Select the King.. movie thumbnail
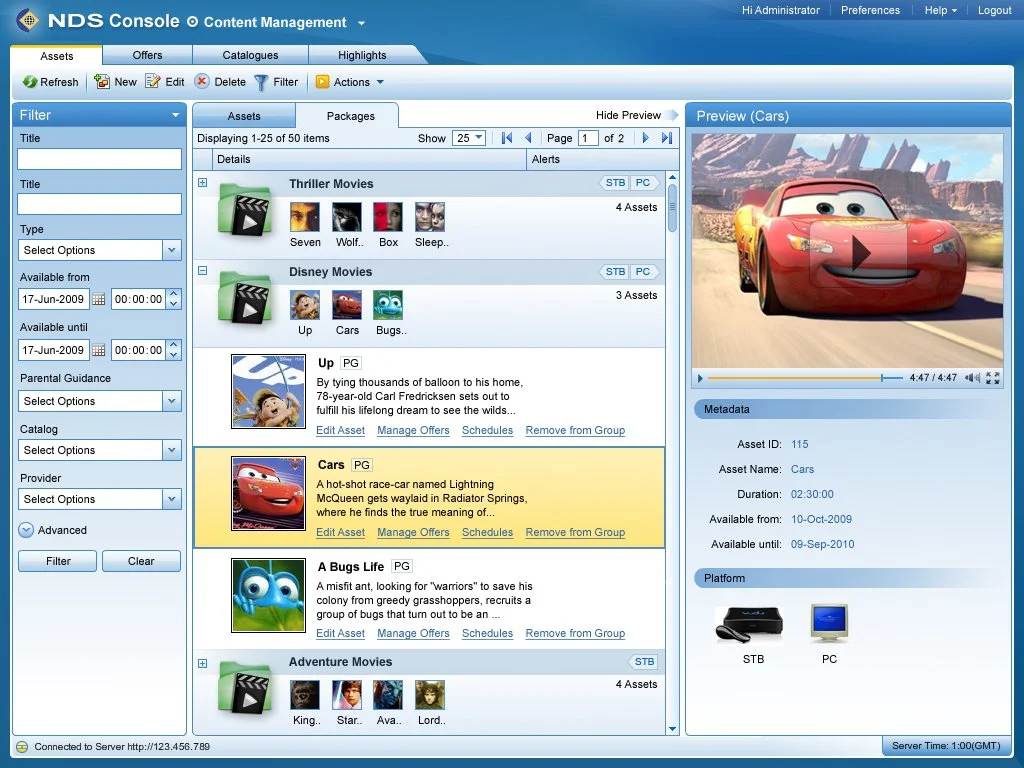This screenshot has height=768, width=1024. (305, 695)
